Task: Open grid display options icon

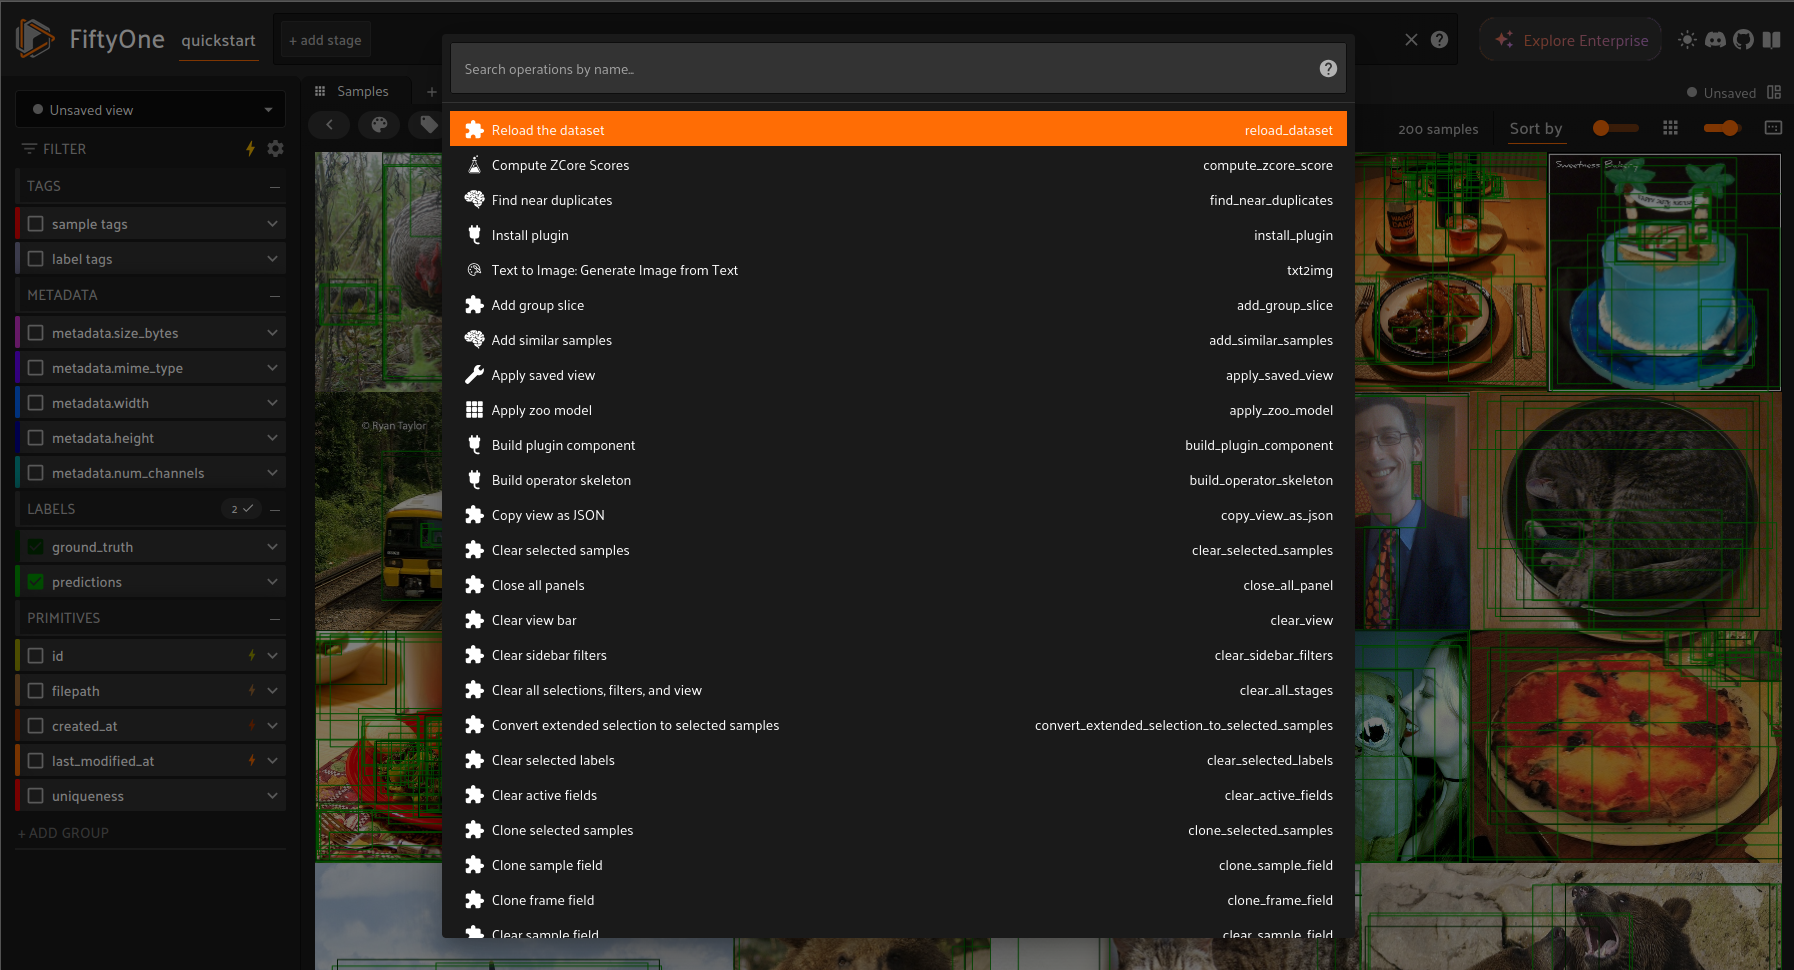Action: coord(1670,127)
